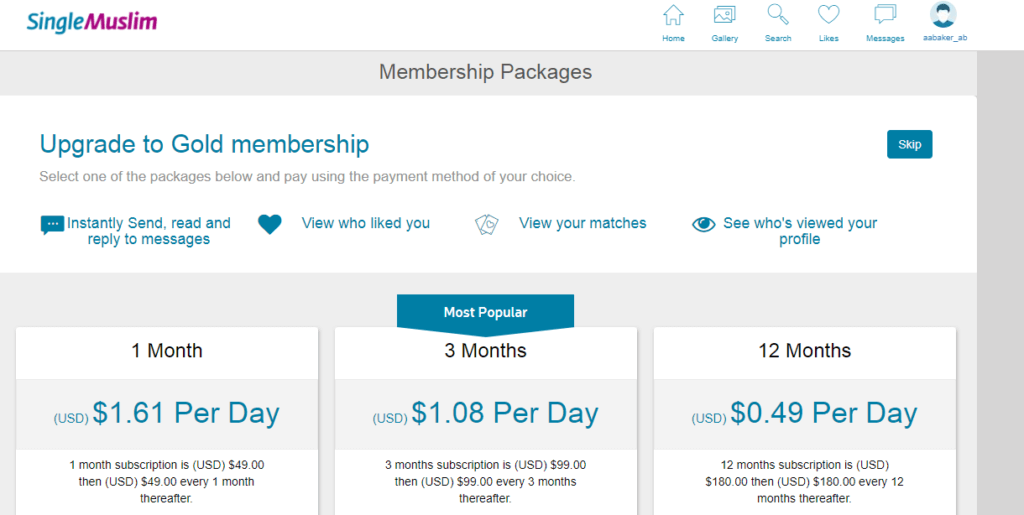Select the 1 Month package header
Viewport: 1024px width, 515px height.
coord(167,351)
